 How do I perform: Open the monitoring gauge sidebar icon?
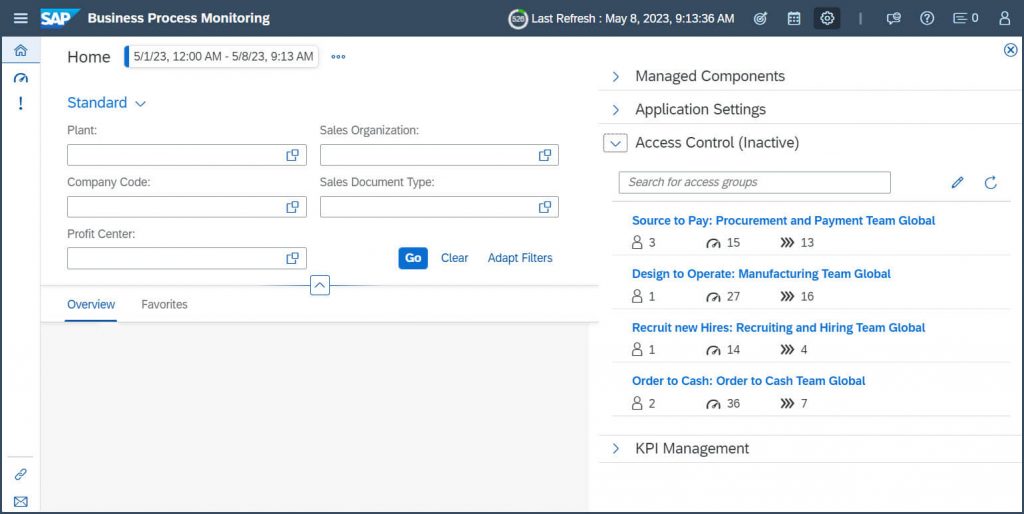coord(21,78)
